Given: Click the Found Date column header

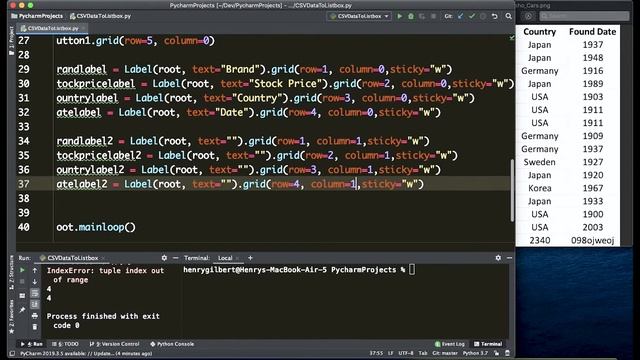Looking at the screenshot, I should 592,32.
